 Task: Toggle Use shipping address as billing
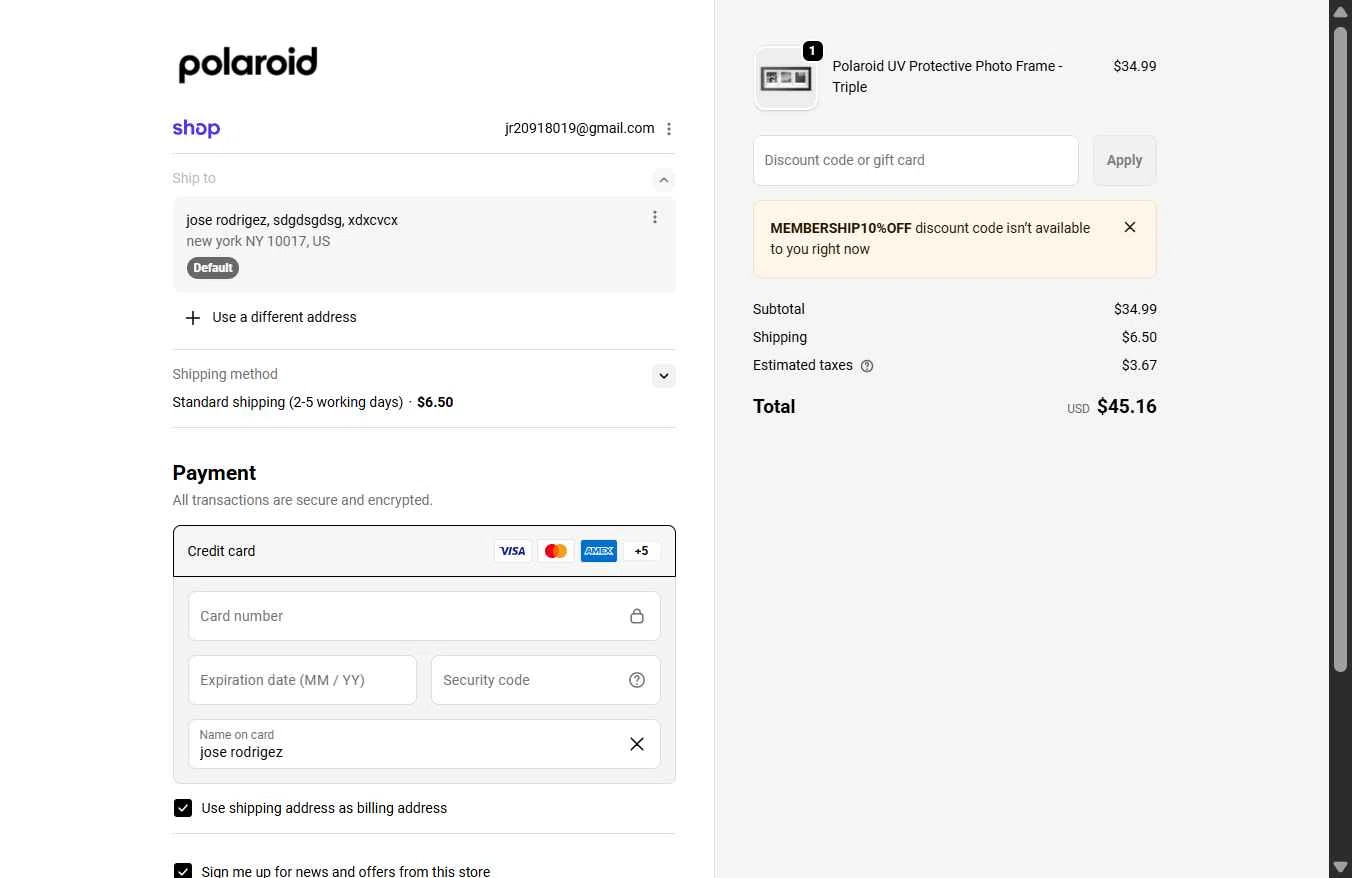pyautogui.click(x=183, y=808)
